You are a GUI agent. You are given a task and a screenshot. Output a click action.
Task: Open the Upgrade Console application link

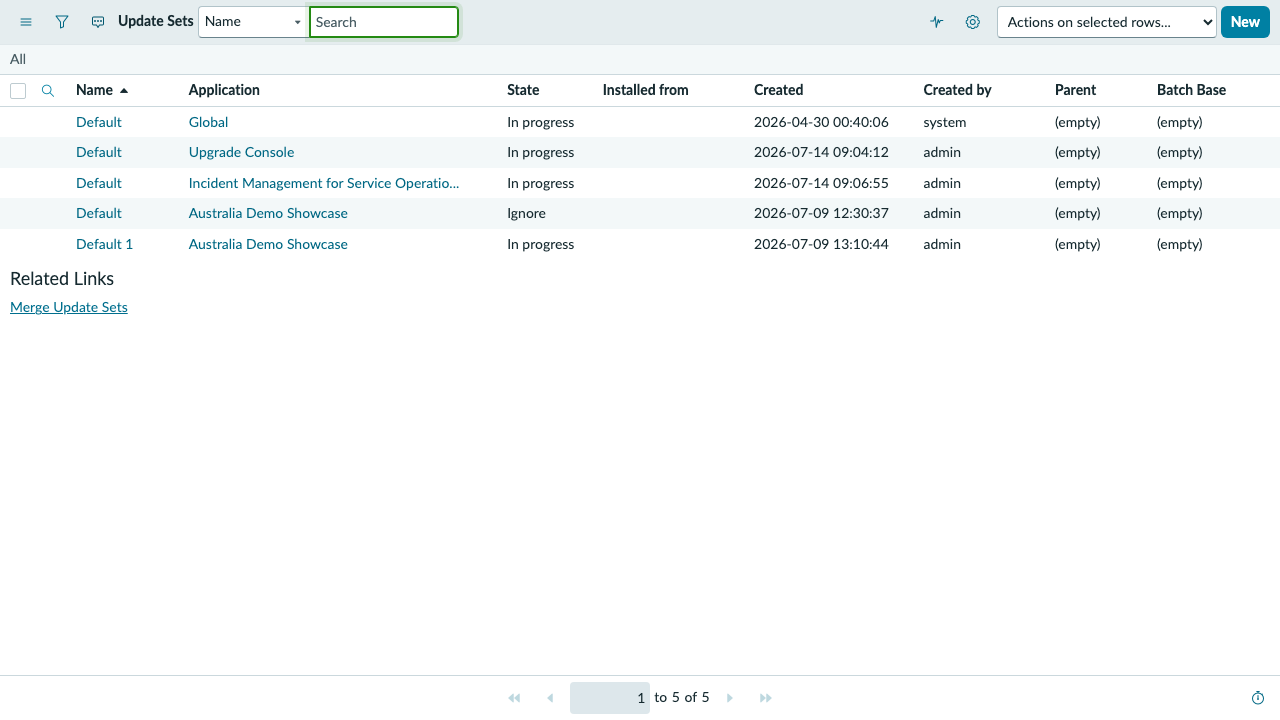[x=241, y=152]
